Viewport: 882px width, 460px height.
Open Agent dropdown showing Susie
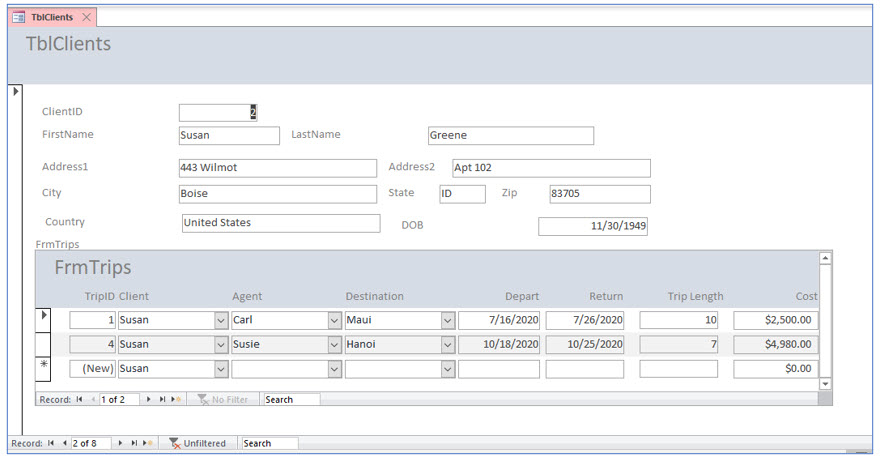(335, 345)
